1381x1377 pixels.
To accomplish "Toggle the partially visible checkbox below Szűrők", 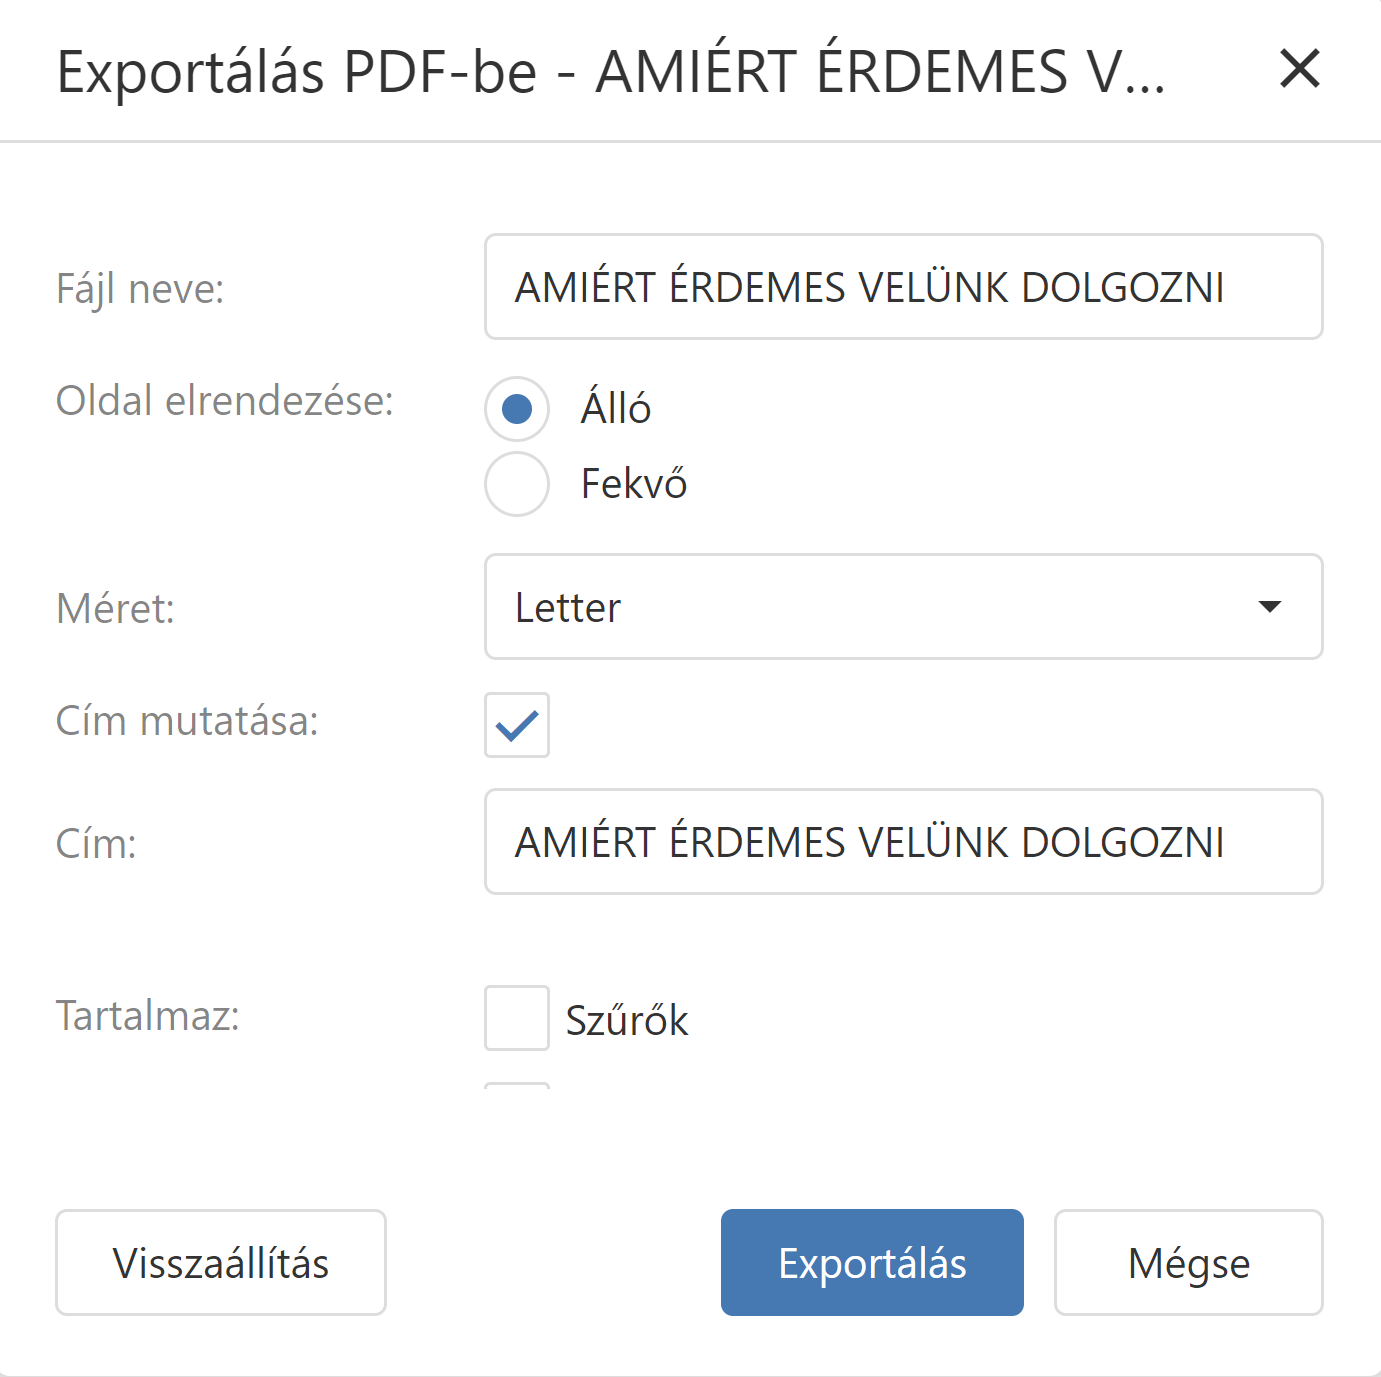I will pos(517,1085).
